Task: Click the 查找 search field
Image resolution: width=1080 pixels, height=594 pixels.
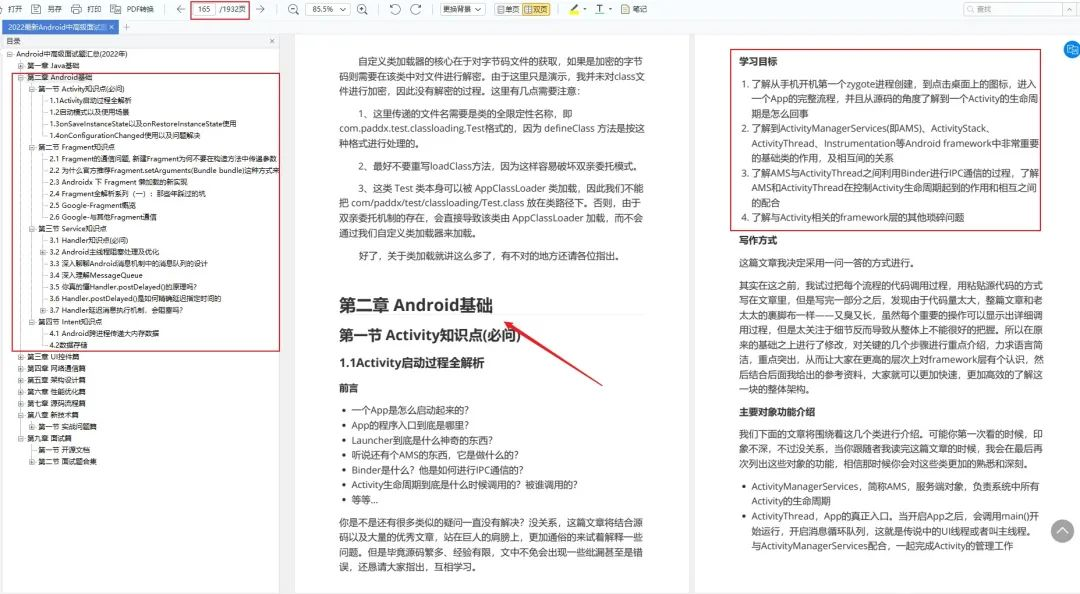Action: click(1012, 9)
